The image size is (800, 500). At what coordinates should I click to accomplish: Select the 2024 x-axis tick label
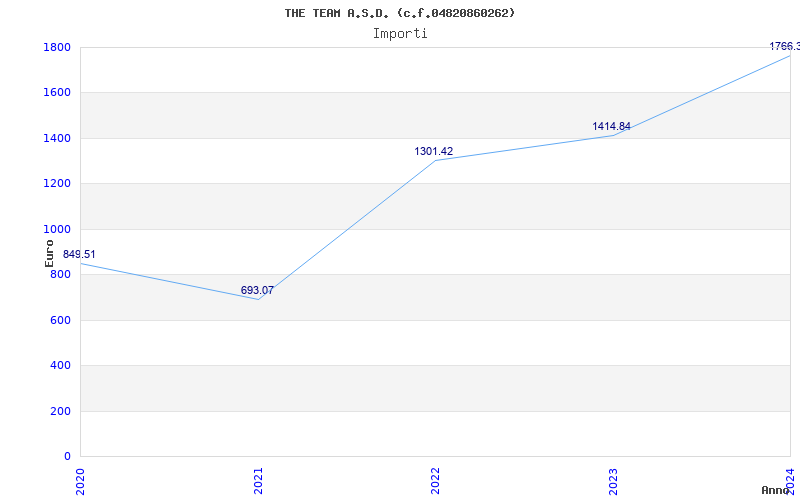click(x=791, y=479)
